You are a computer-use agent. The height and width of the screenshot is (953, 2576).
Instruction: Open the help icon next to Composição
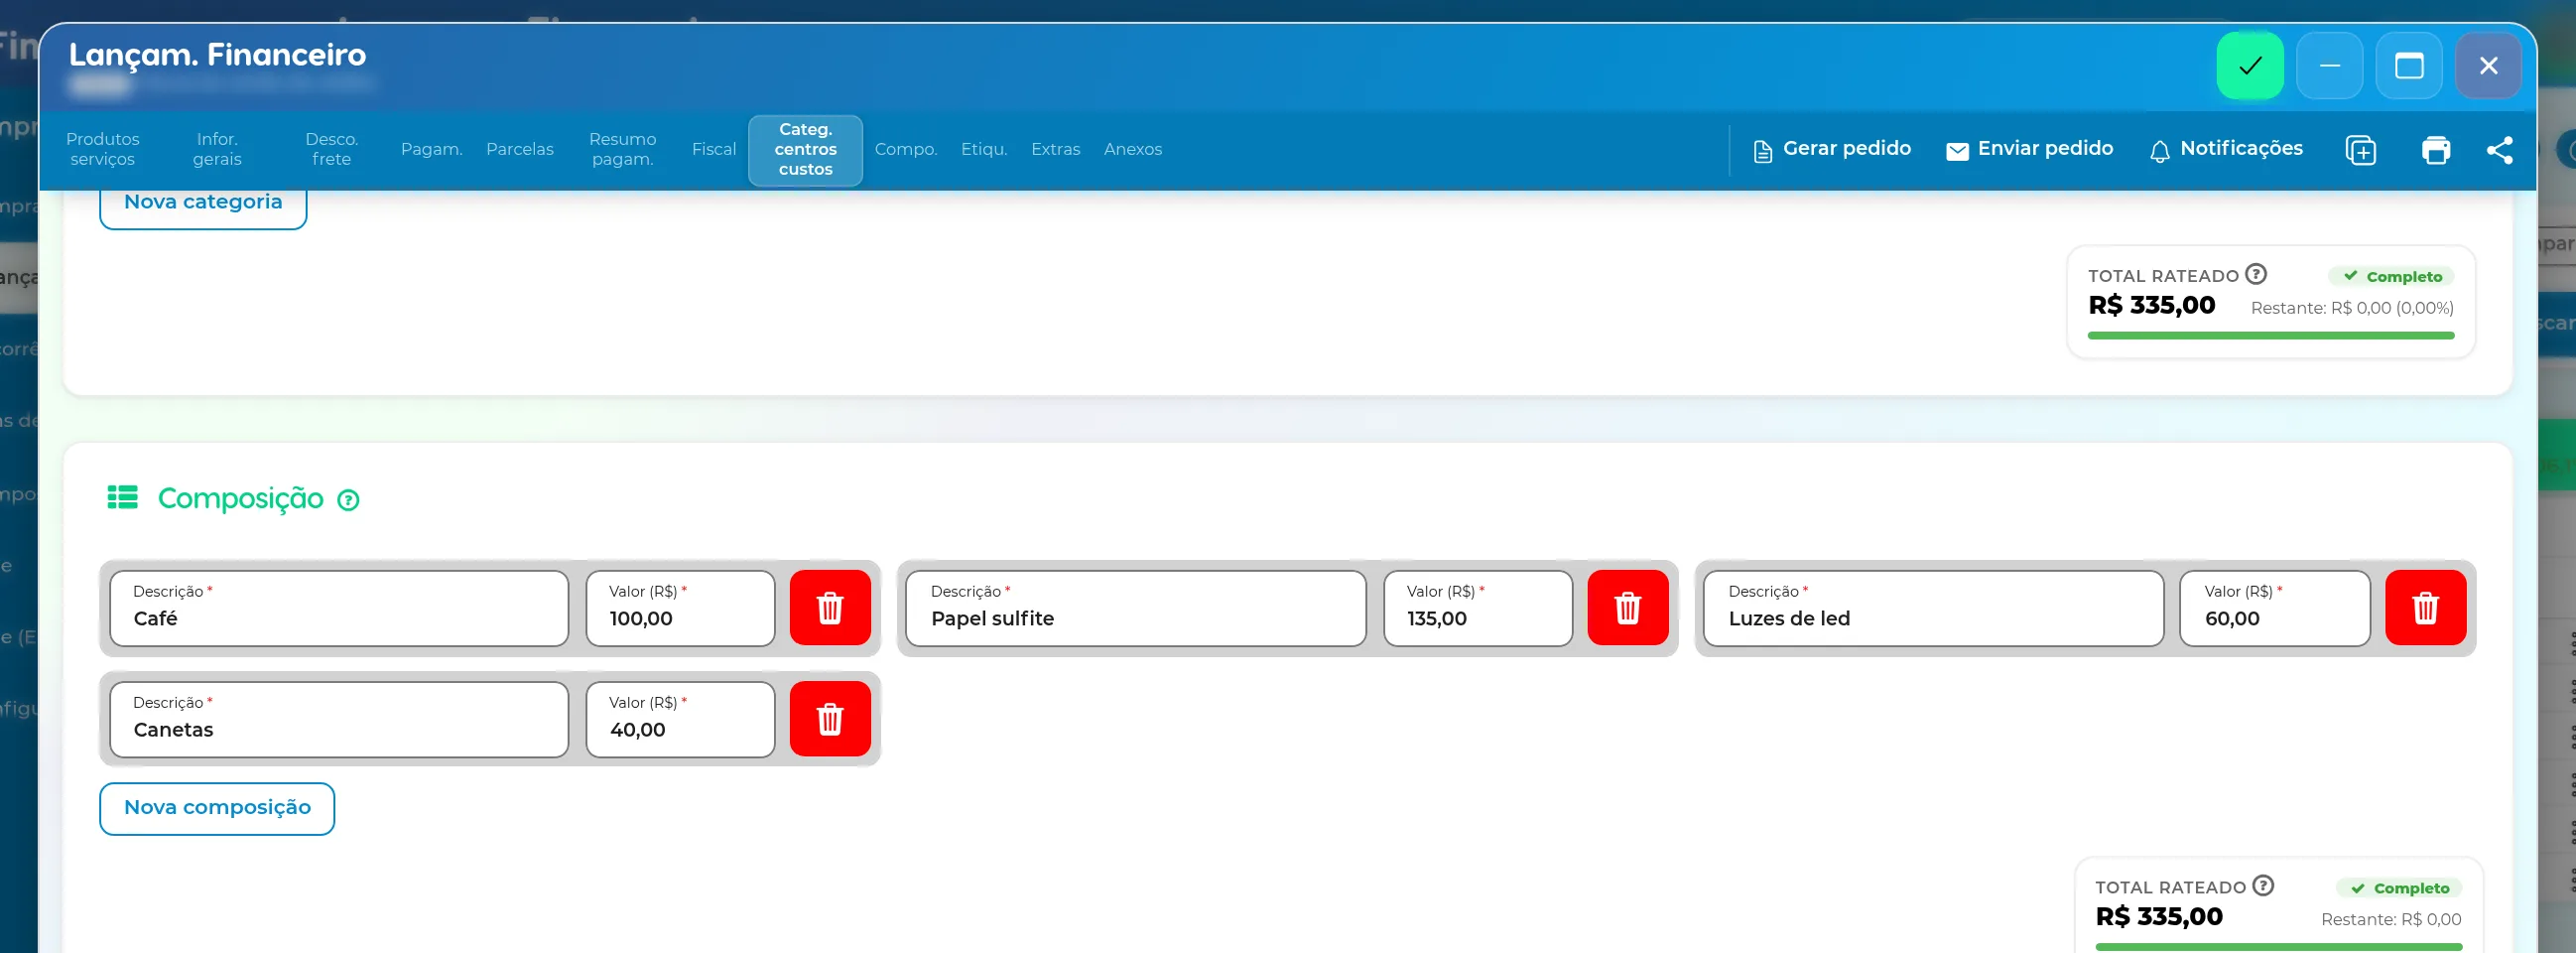click(348, 500)
